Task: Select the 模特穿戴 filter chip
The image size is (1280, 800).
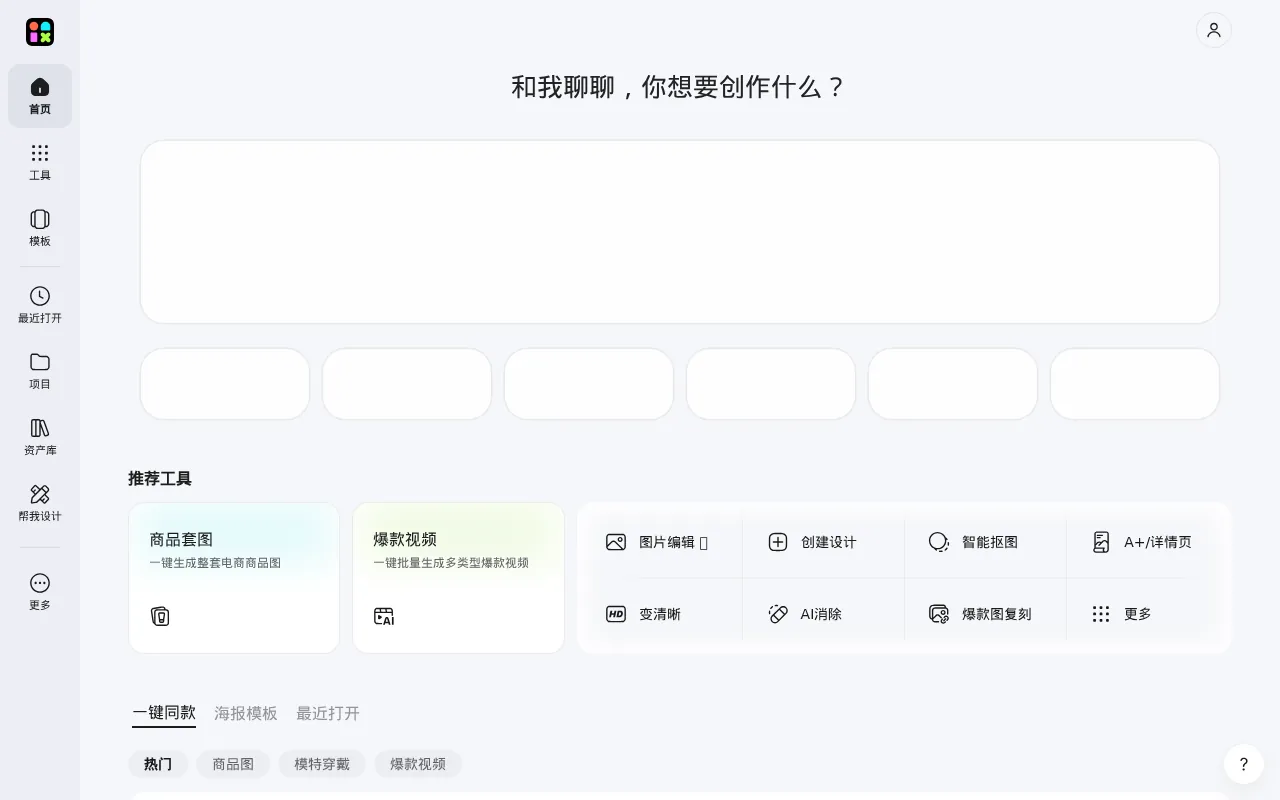Action: [x=322, y=764]
